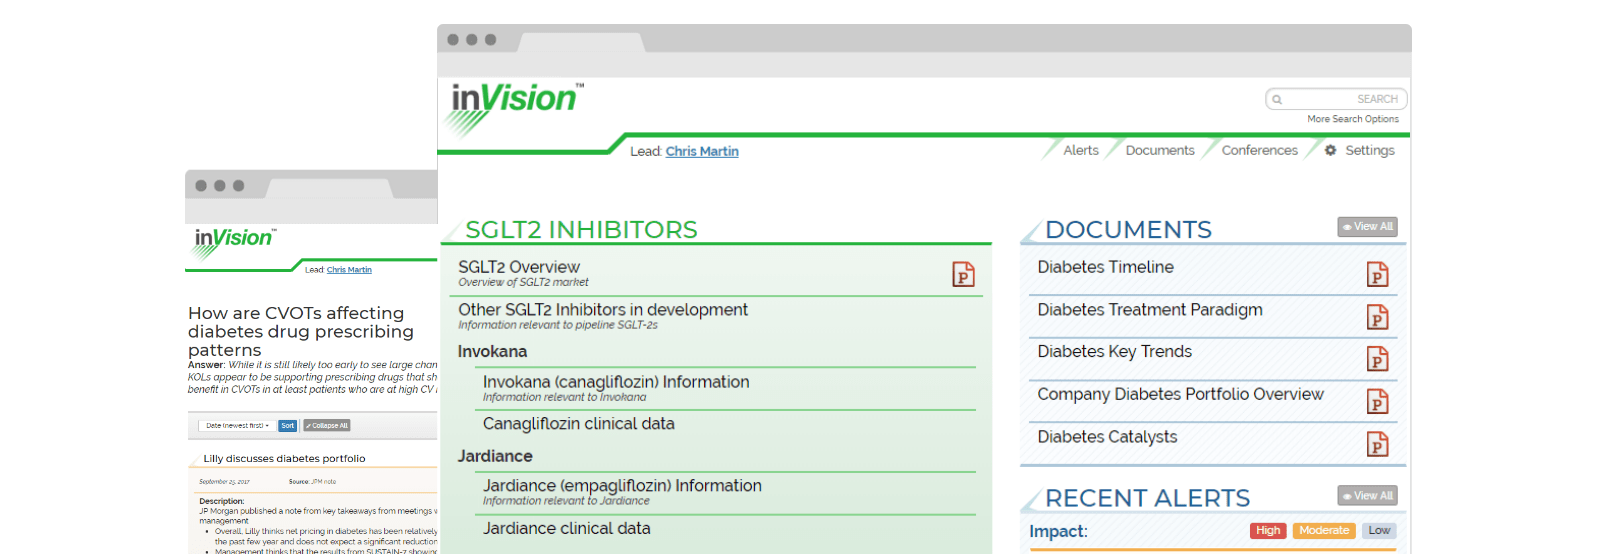This screenshot has height=554, width=1600.
Task: Open the Alerts navigation tab
Action: [x=1080, y=150]
